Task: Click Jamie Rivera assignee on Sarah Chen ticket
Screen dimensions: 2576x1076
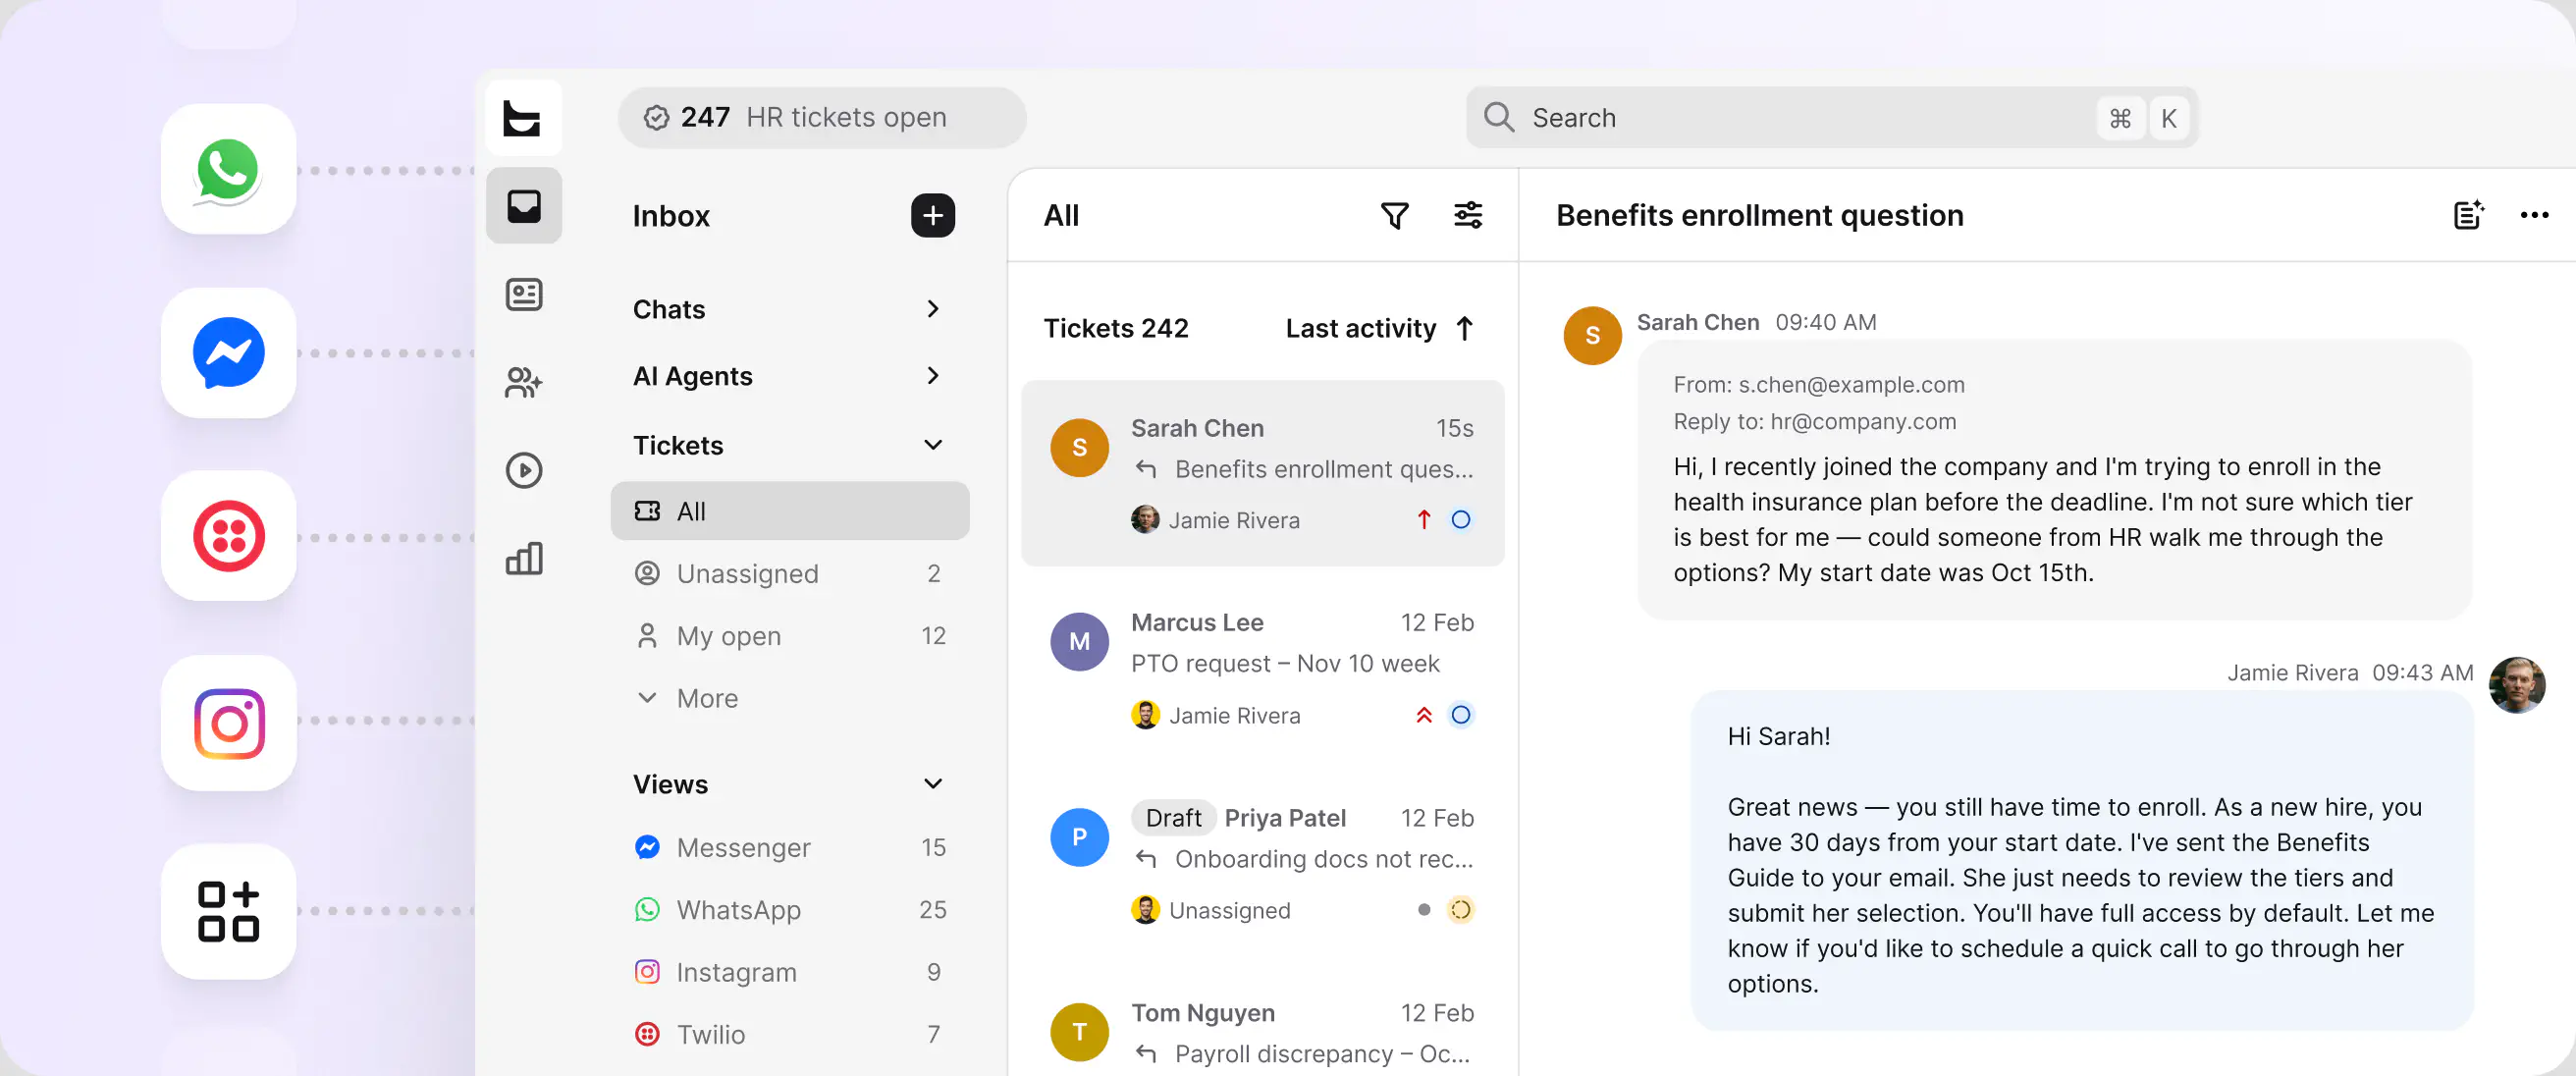Action: coord(1215,520)
